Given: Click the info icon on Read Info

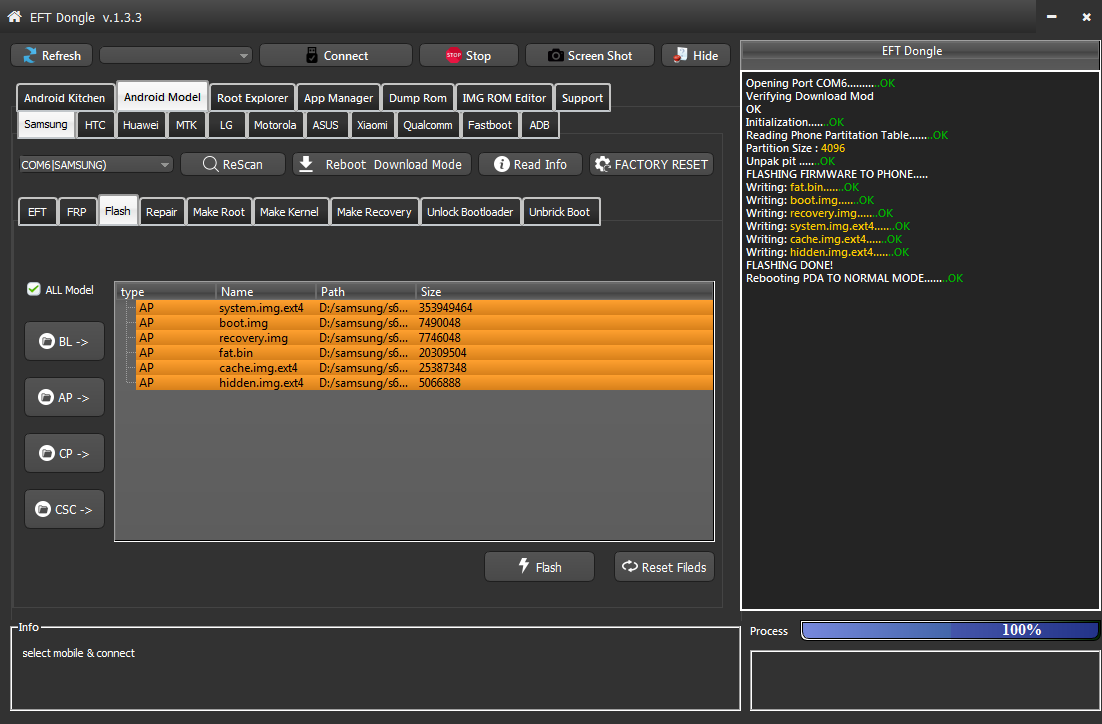Looking at the screenshot, I should (502, 164).
